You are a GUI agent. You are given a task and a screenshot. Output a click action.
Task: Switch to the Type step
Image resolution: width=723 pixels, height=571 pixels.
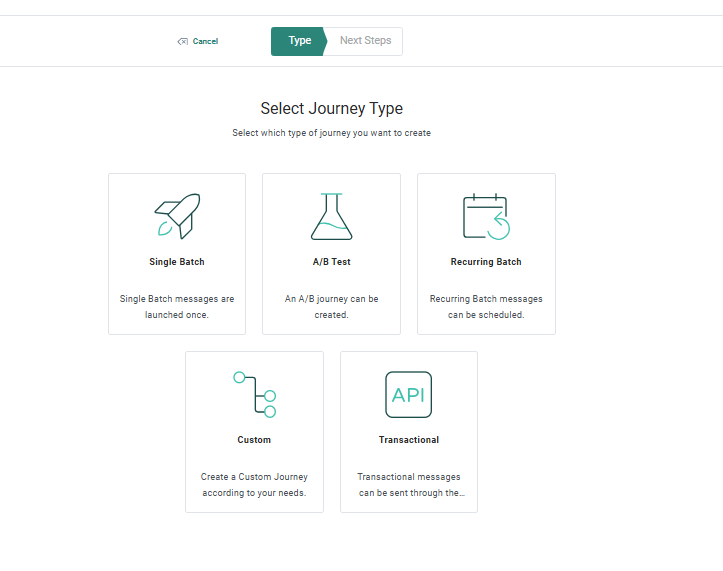299,41
